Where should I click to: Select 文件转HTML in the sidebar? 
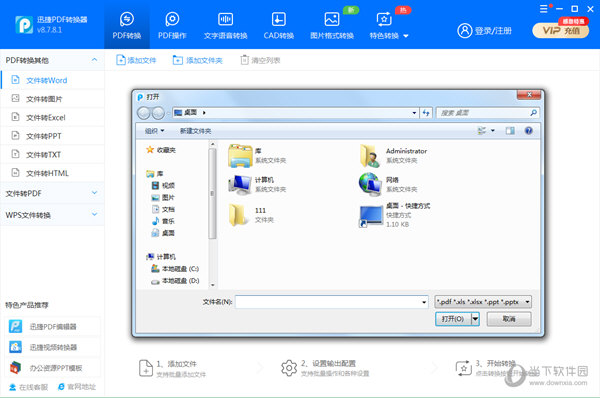52,173
